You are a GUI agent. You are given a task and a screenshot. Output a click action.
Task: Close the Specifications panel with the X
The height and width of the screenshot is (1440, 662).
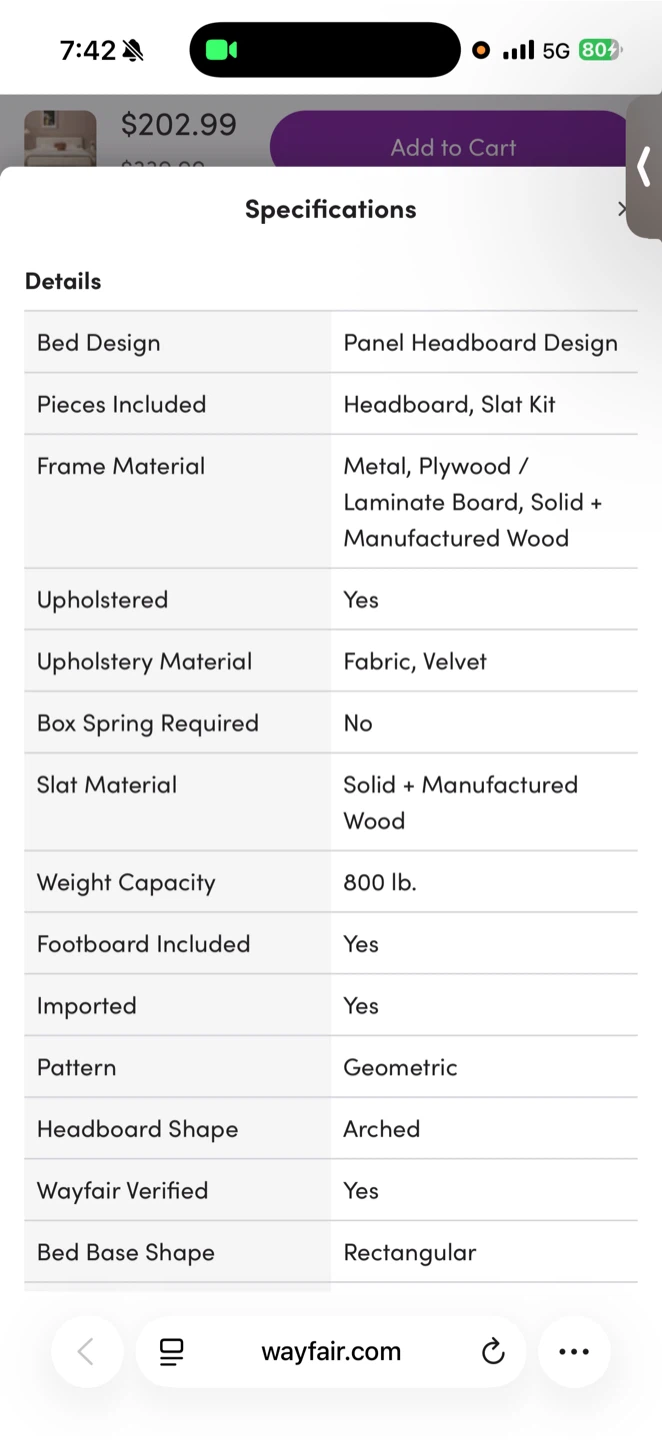[622, 209]
